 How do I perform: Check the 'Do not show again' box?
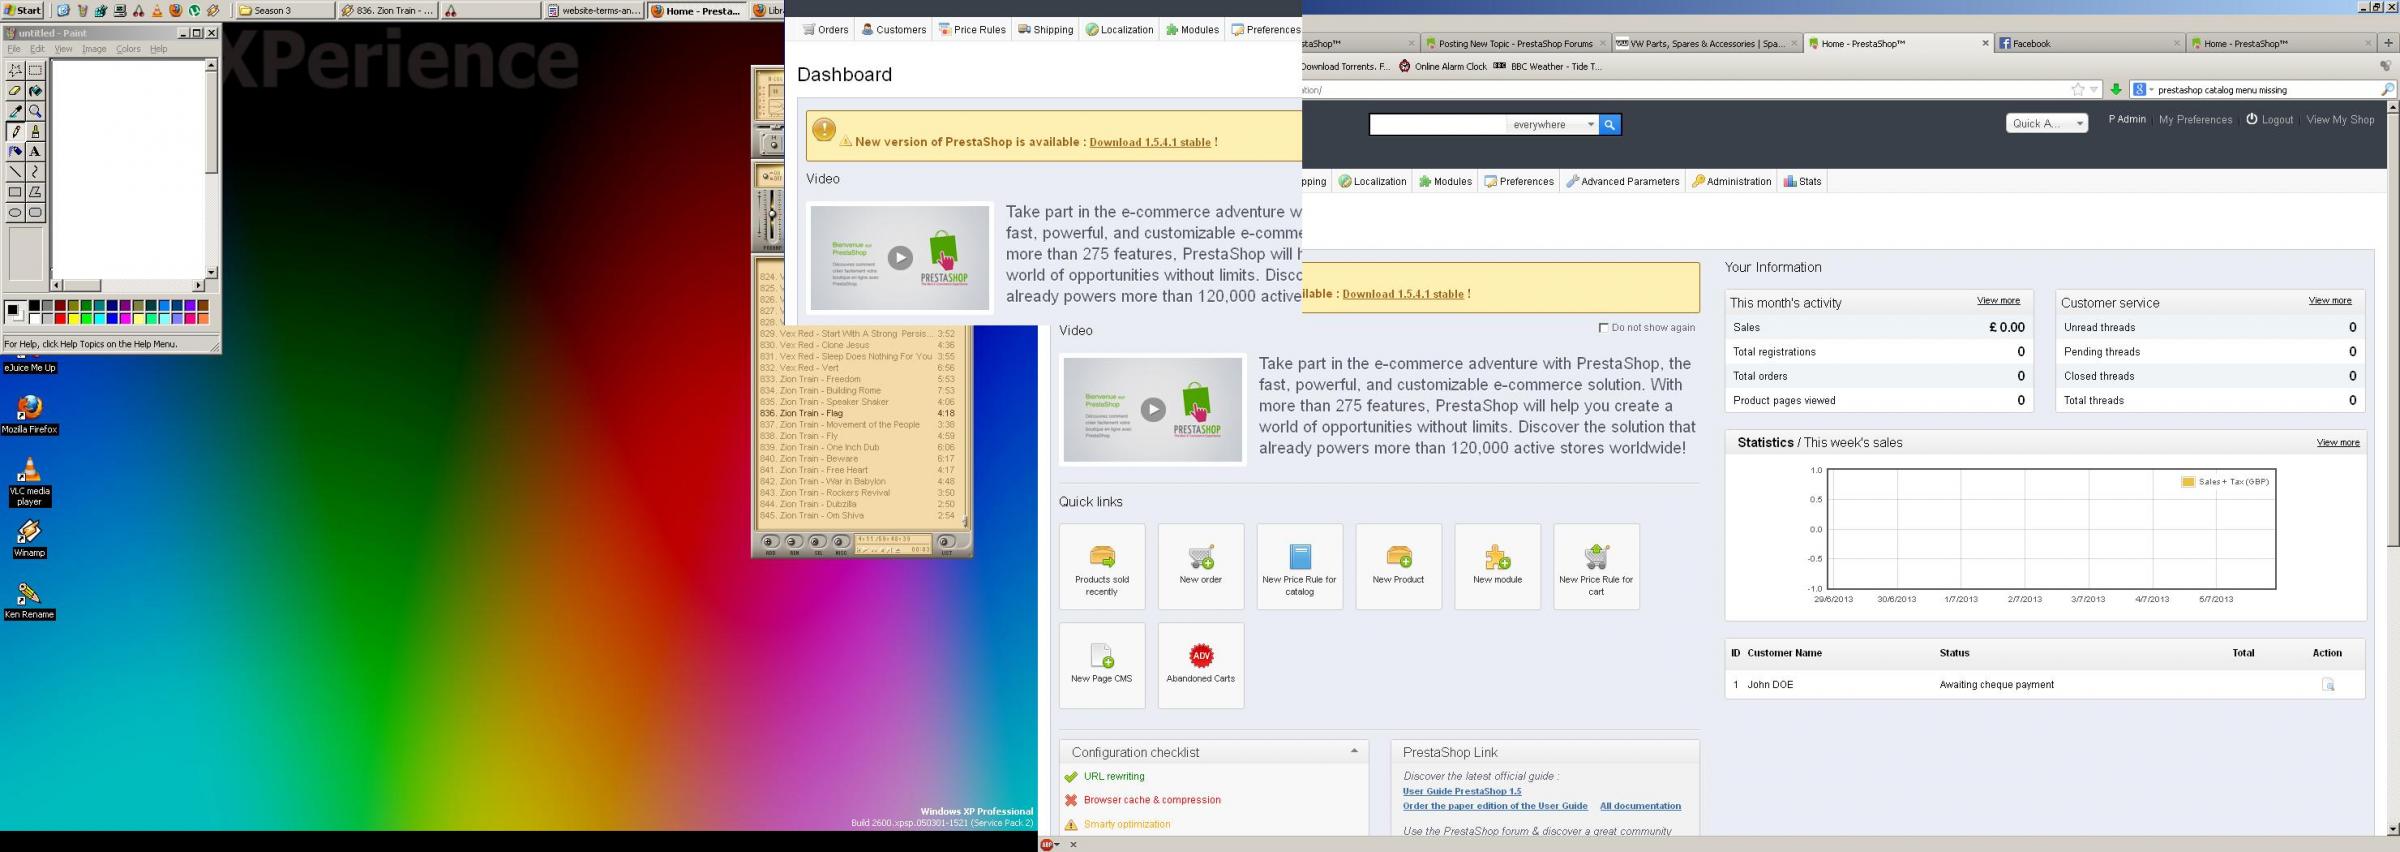(x=1603, y=328)
